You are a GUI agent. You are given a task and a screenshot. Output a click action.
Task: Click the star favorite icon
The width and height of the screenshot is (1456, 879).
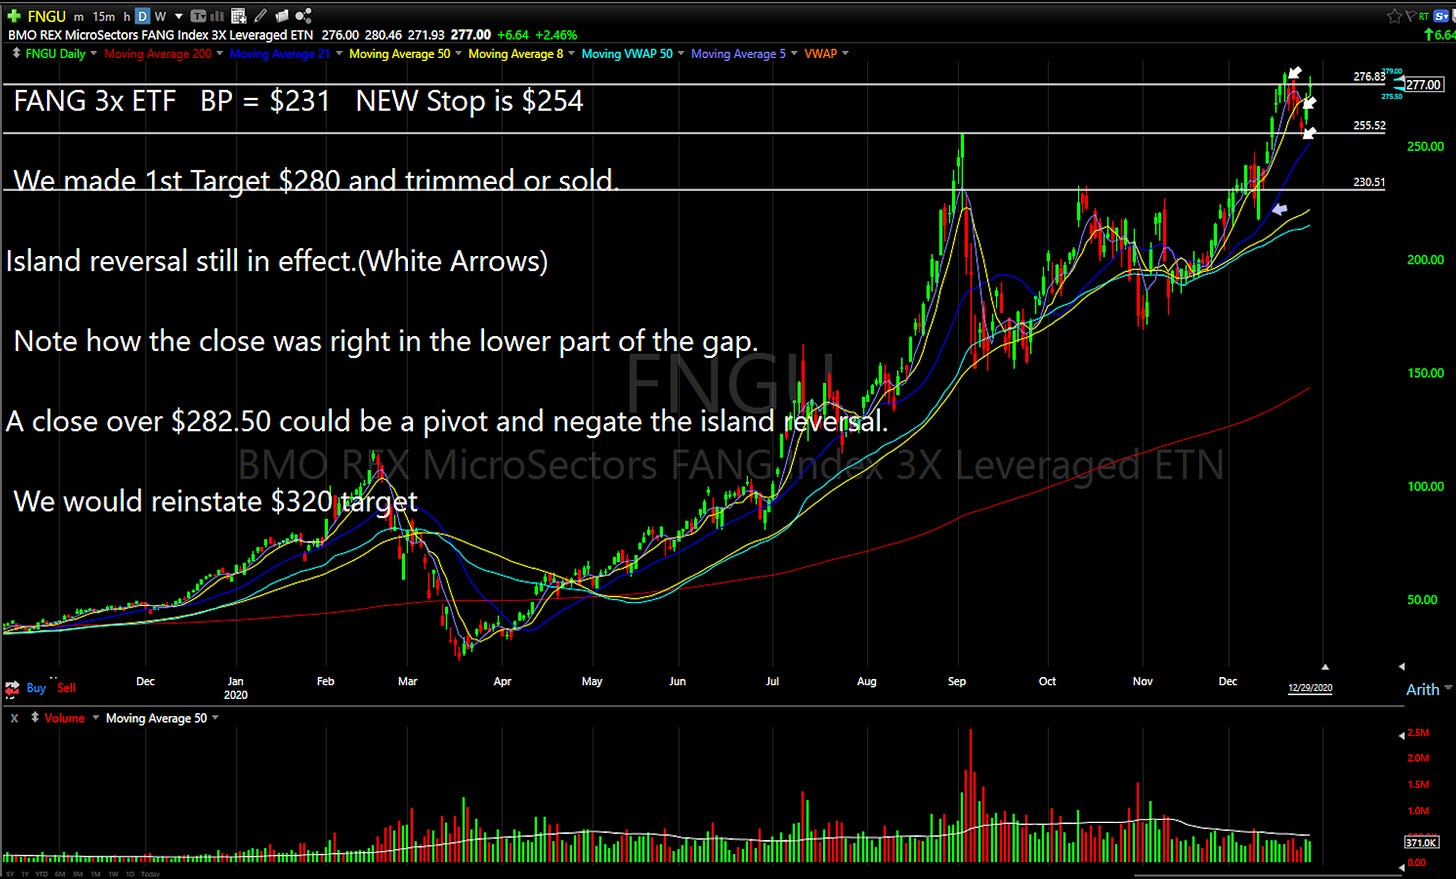pyautogui.click(x=1394, y=16)
